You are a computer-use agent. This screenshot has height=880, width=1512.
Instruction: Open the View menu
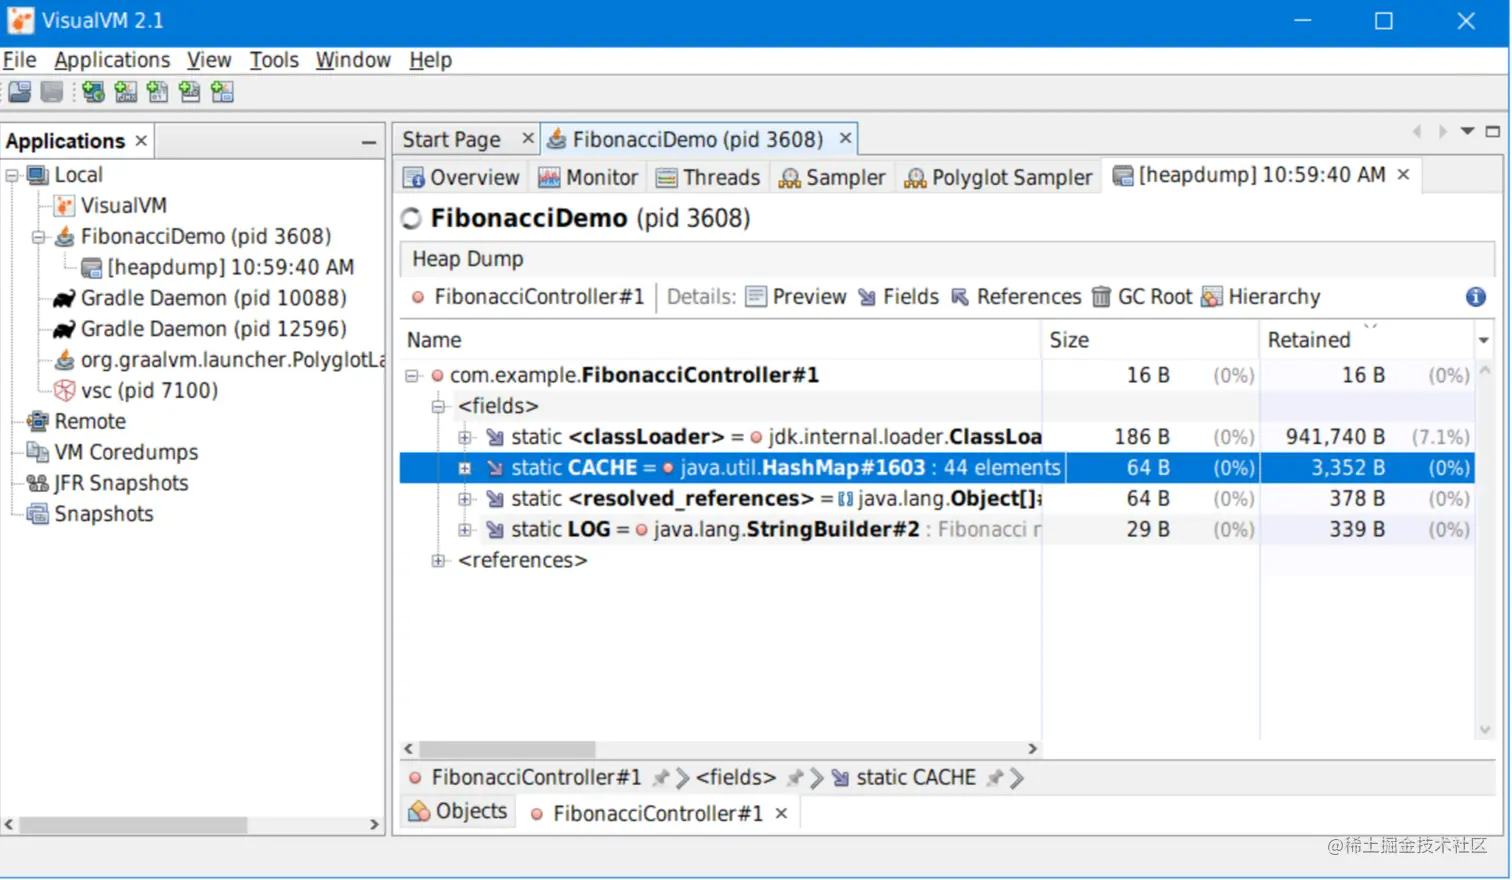(209, 60)
